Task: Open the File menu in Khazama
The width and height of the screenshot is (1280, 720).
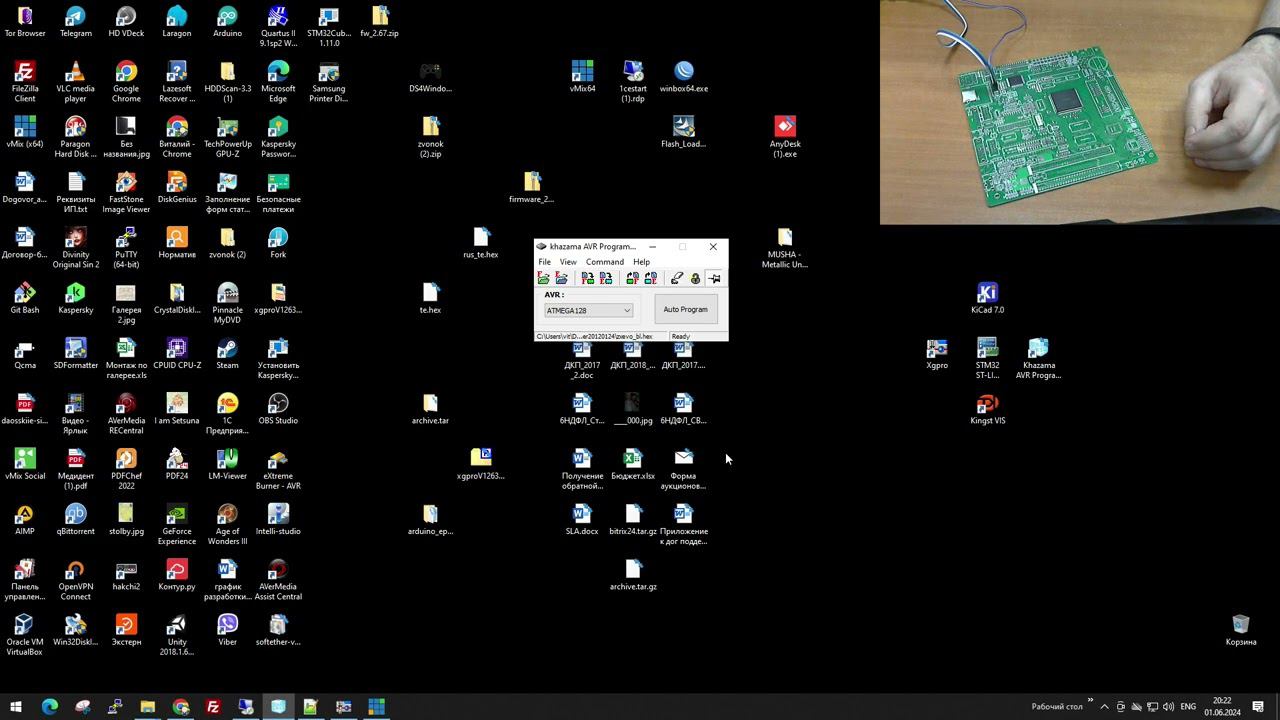Action: (544, 262)
